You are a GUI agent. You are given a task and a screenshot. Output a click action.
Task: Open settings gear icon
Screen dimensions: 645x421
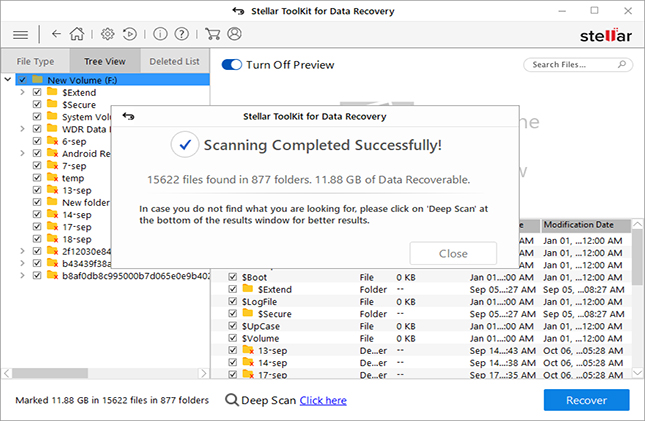point(107,34)
